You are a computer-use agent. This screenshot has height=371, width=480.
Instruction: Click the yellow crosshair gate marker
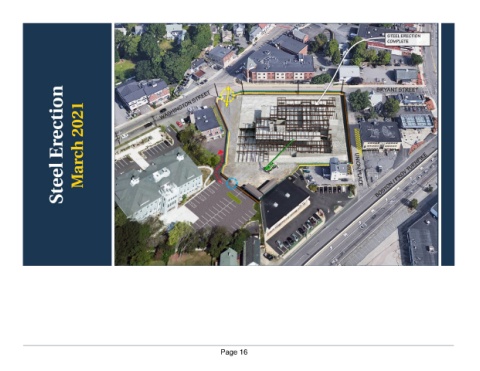point(227,96)
